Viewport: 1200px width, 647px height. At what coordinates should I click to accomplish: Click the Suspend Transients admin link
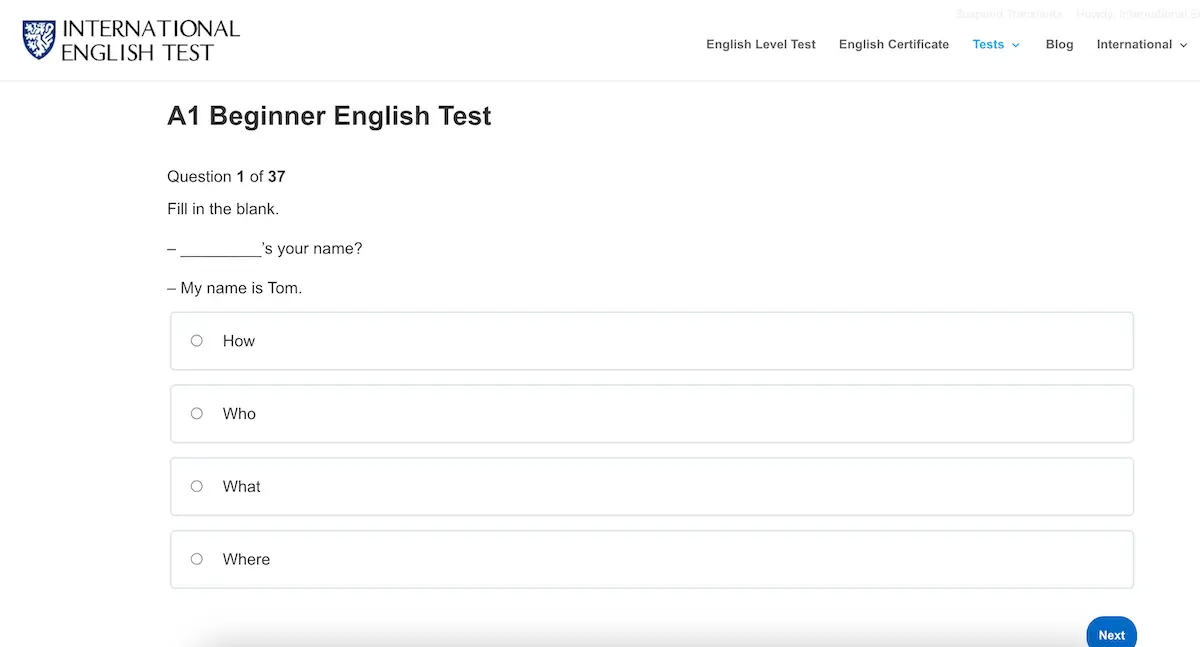tap(1009, 13)
